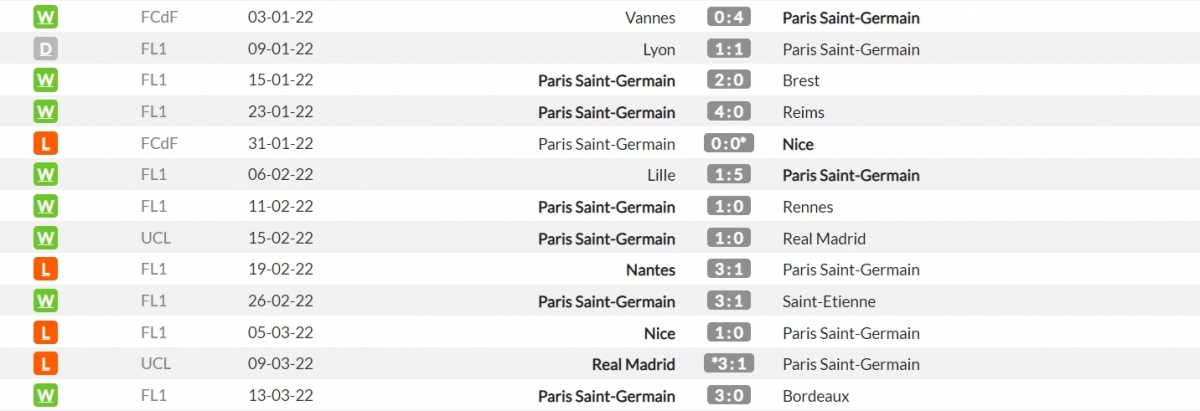
Task: Click the L badge for Nantes loss
Action: point(46,270)
